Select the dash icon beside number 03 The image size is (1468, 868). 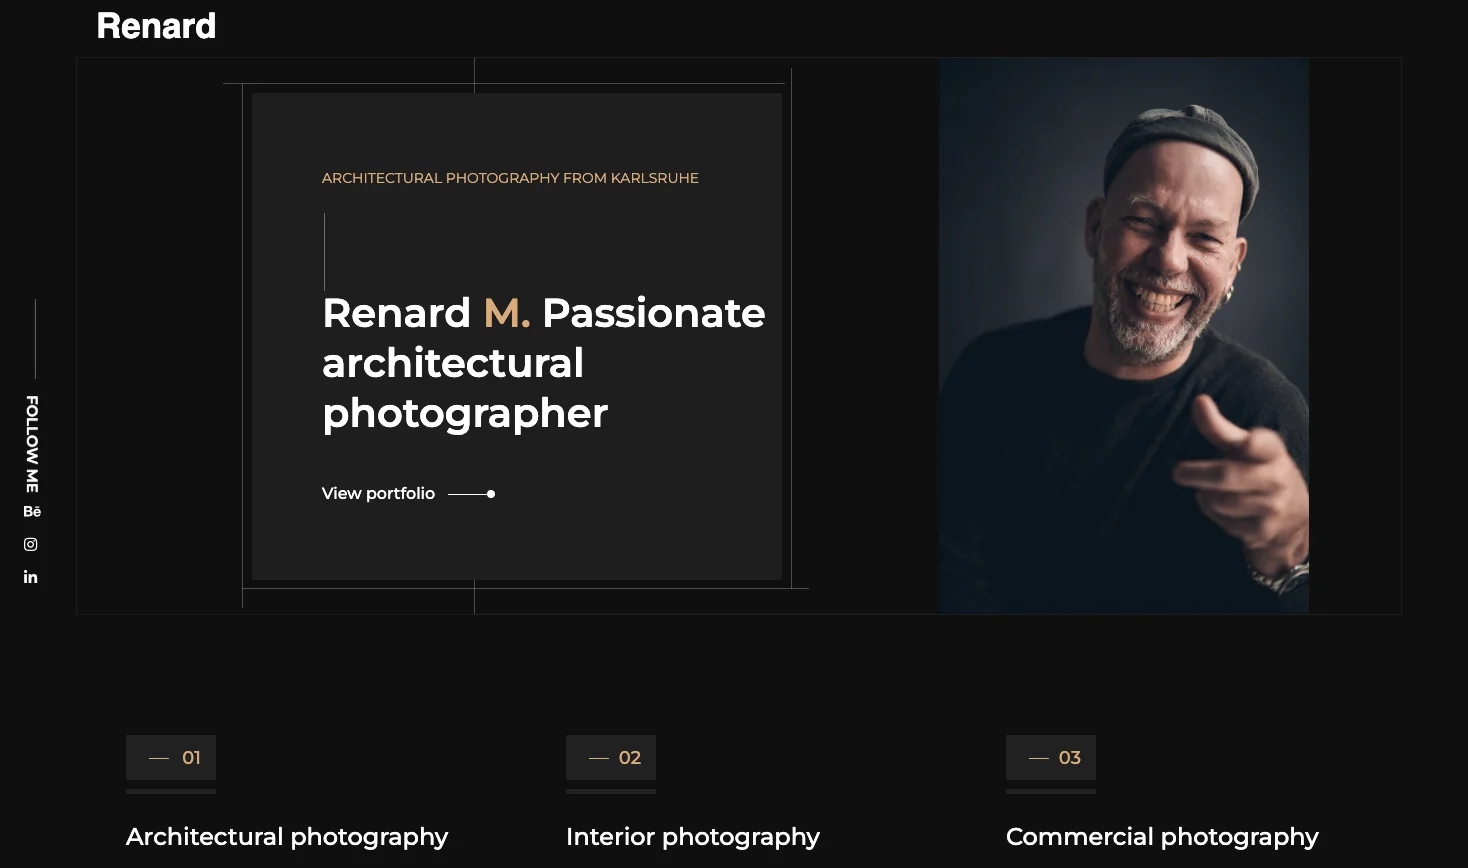tap(1038, 757)
